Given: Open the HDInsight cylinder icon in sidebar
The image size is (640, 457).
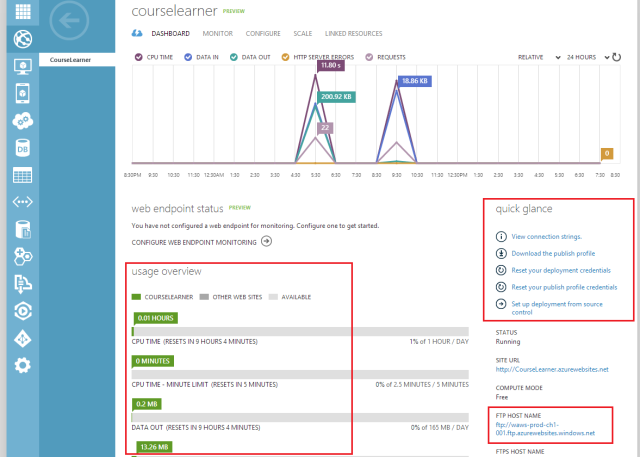Looking at the screenshot, I should tap(23, 229).
